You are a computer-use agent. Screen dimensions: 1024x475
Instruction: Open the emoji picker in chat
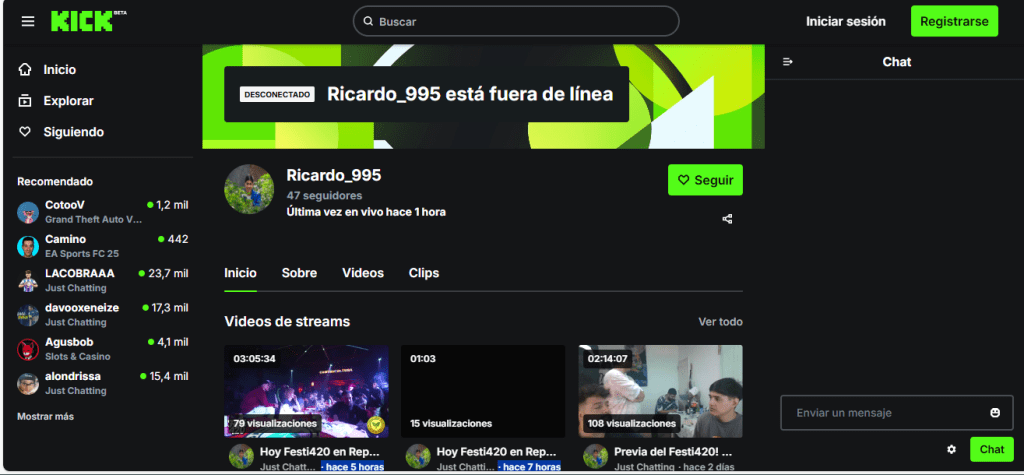(x=995, y=413)
